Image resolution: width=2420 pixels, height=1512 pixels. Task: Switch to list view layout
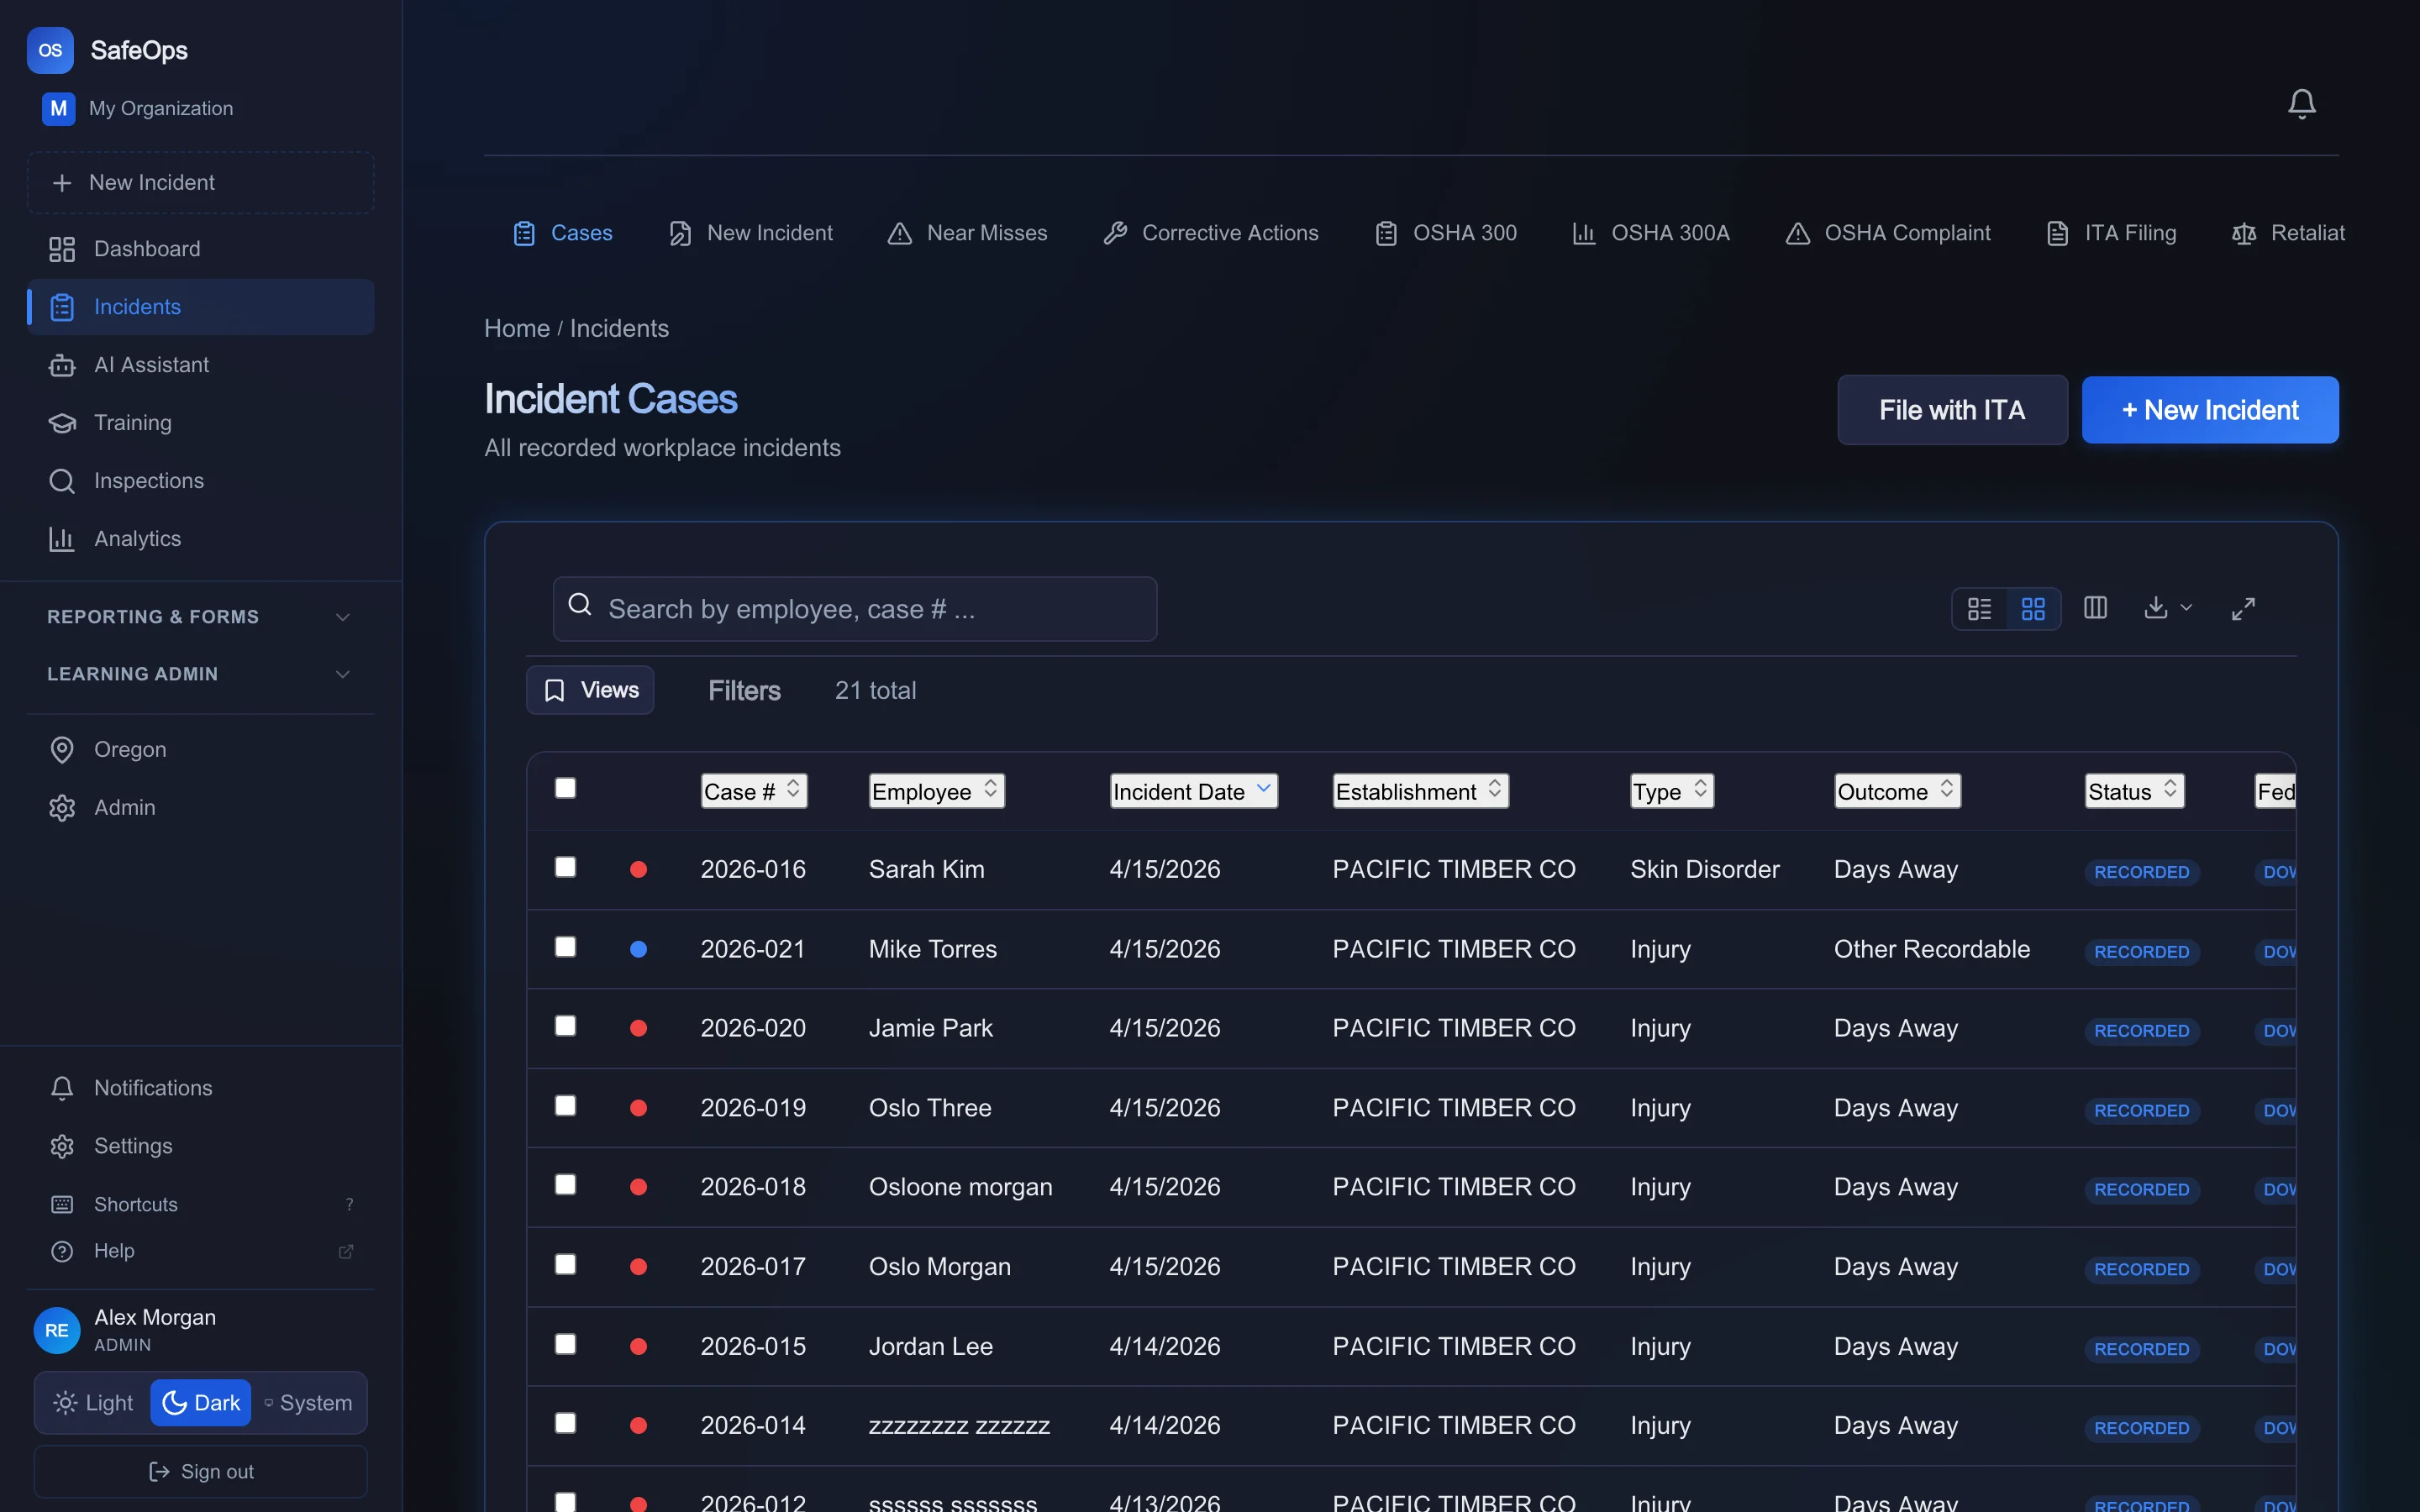(x=1978, y=608)
